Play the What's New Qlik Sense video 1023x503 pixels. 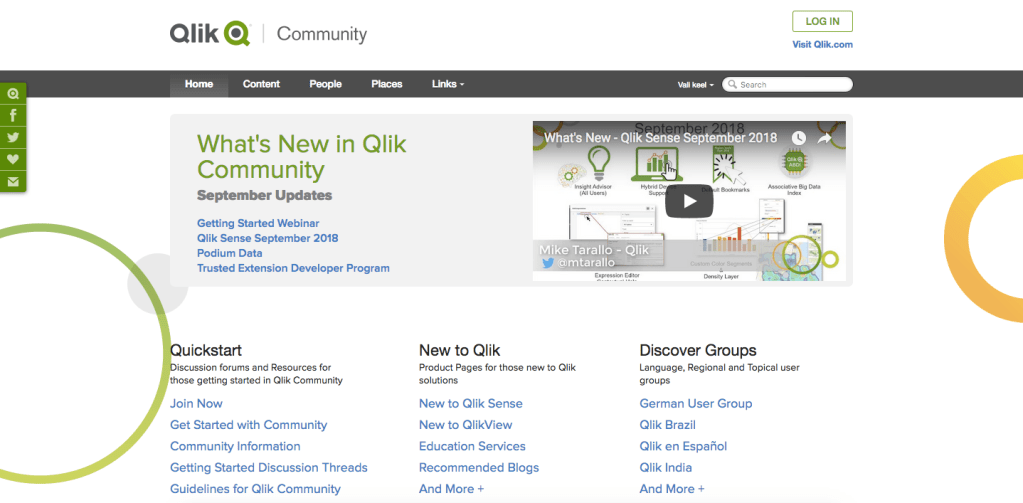click(689, 201)
